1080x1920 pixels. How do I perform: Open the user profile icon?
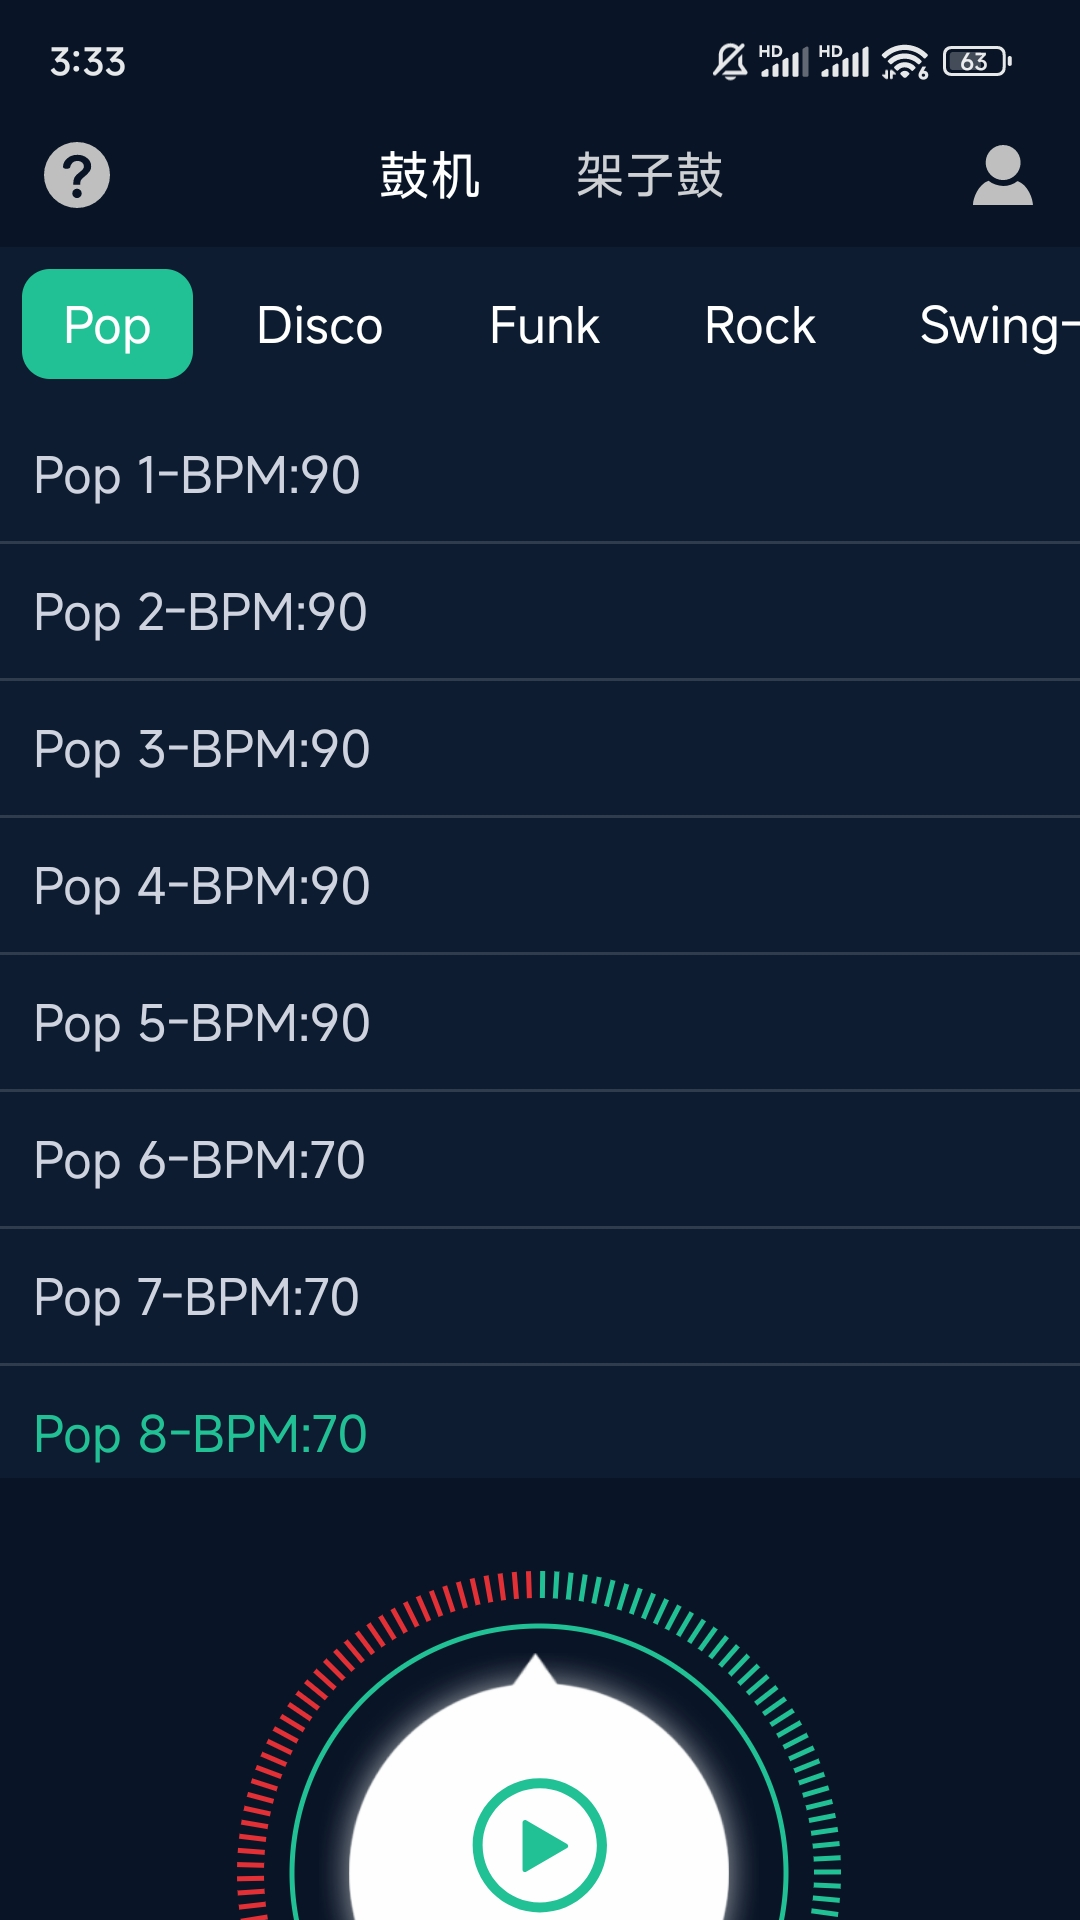coord(1002,176)
